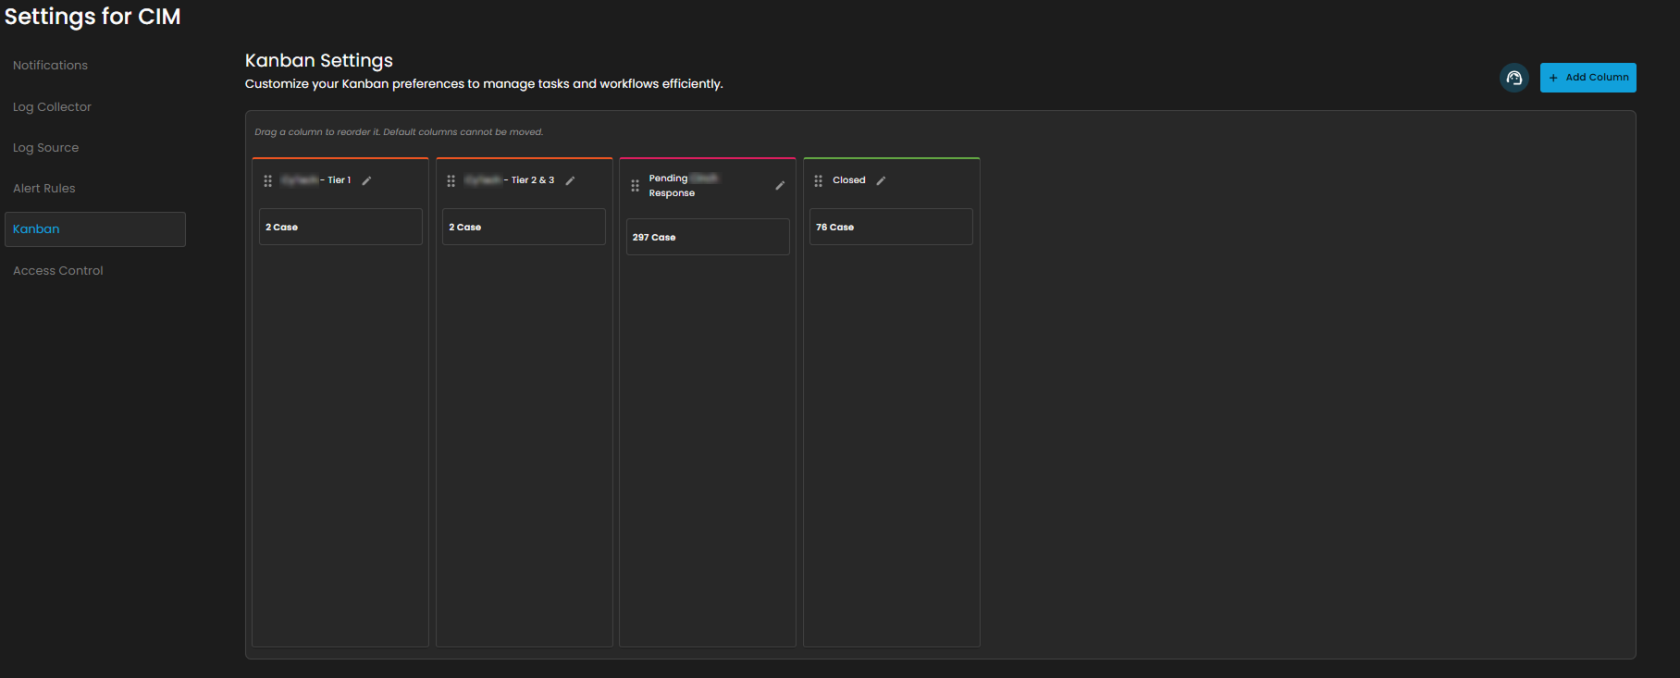Navigate to Access Control settings

tap(58, 271)
